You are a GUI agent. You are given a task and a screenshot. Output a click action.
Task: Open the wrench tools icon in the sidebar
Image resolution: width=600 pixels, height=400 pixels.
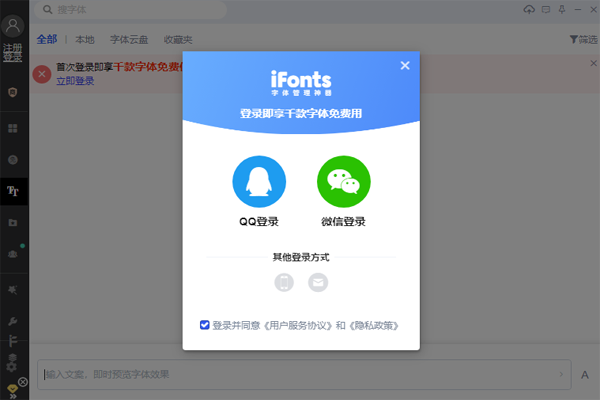tap(13, 321)
